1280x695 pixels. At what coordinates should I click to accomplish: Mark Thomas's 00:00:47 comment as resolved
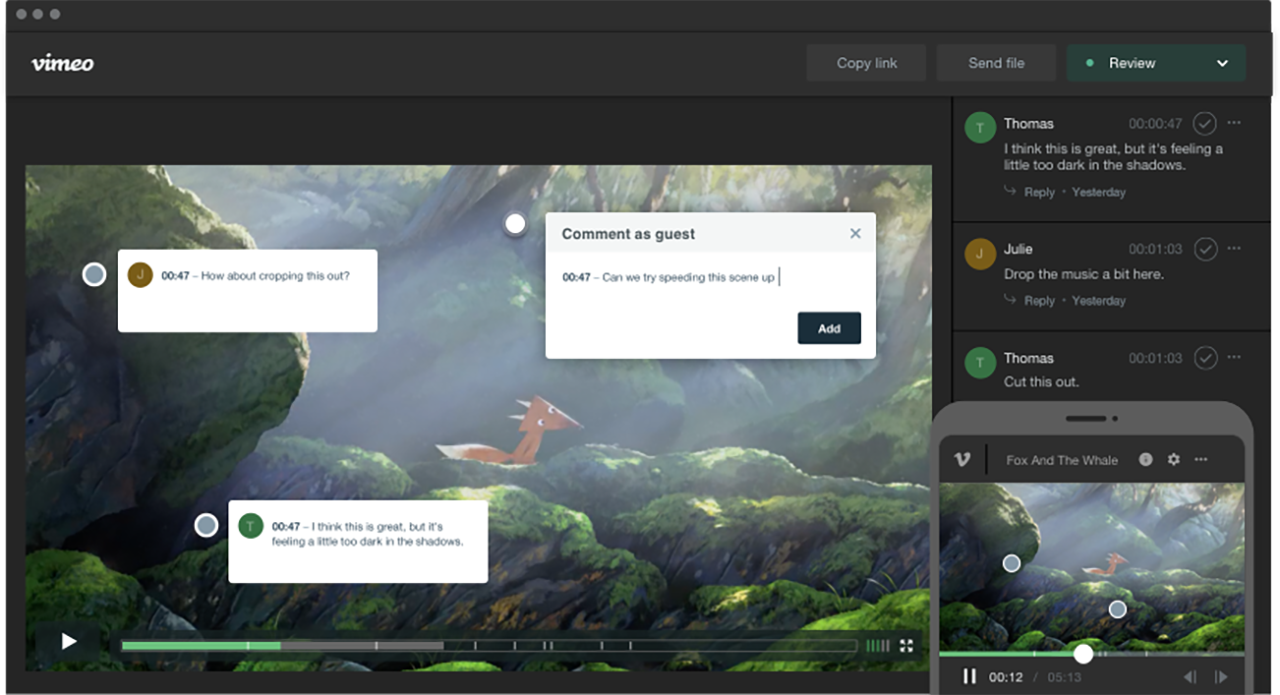pos(1205,123)
